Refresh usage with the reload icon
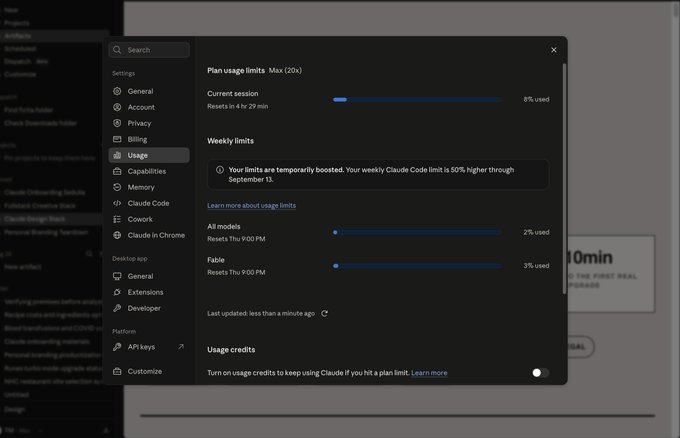Screen dimensions: 680x438 pos(324,314)
